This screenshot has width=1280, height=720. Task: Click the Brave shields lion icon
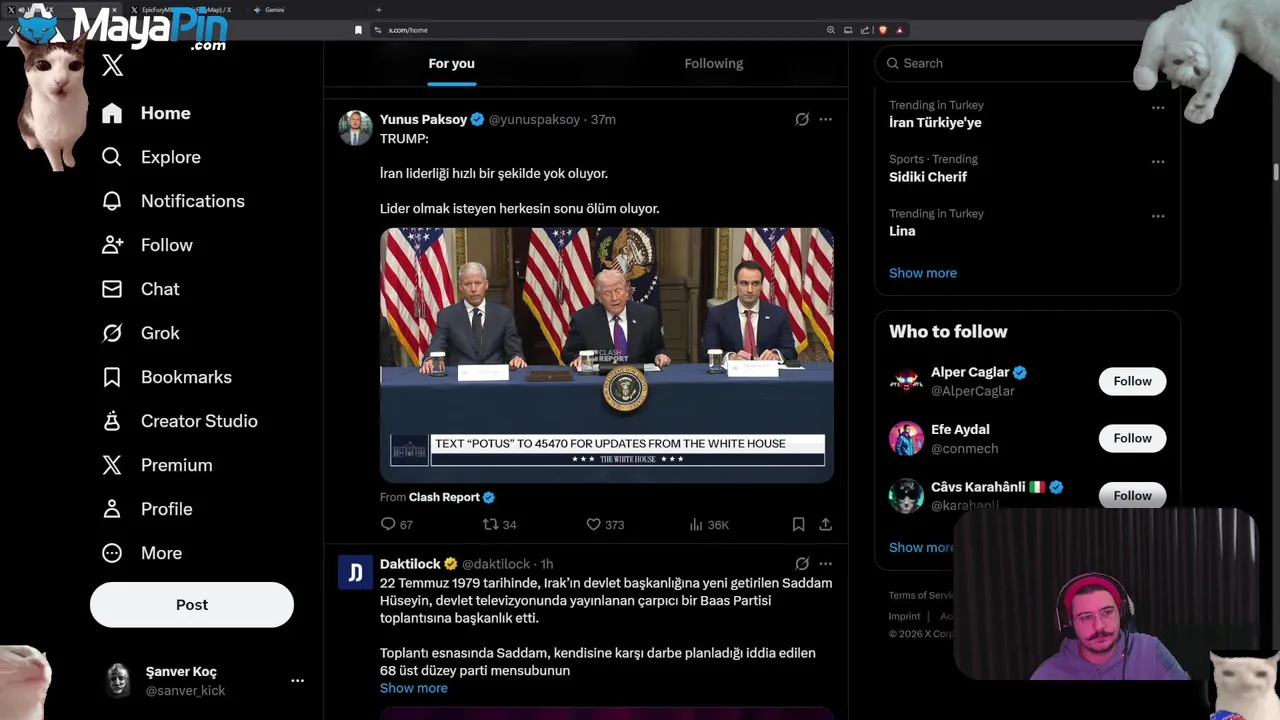(882, 30)
